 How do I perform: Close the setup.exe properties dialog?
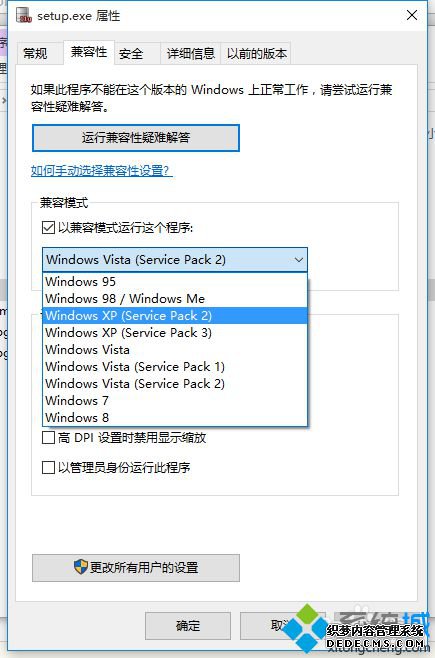point(412,16)
